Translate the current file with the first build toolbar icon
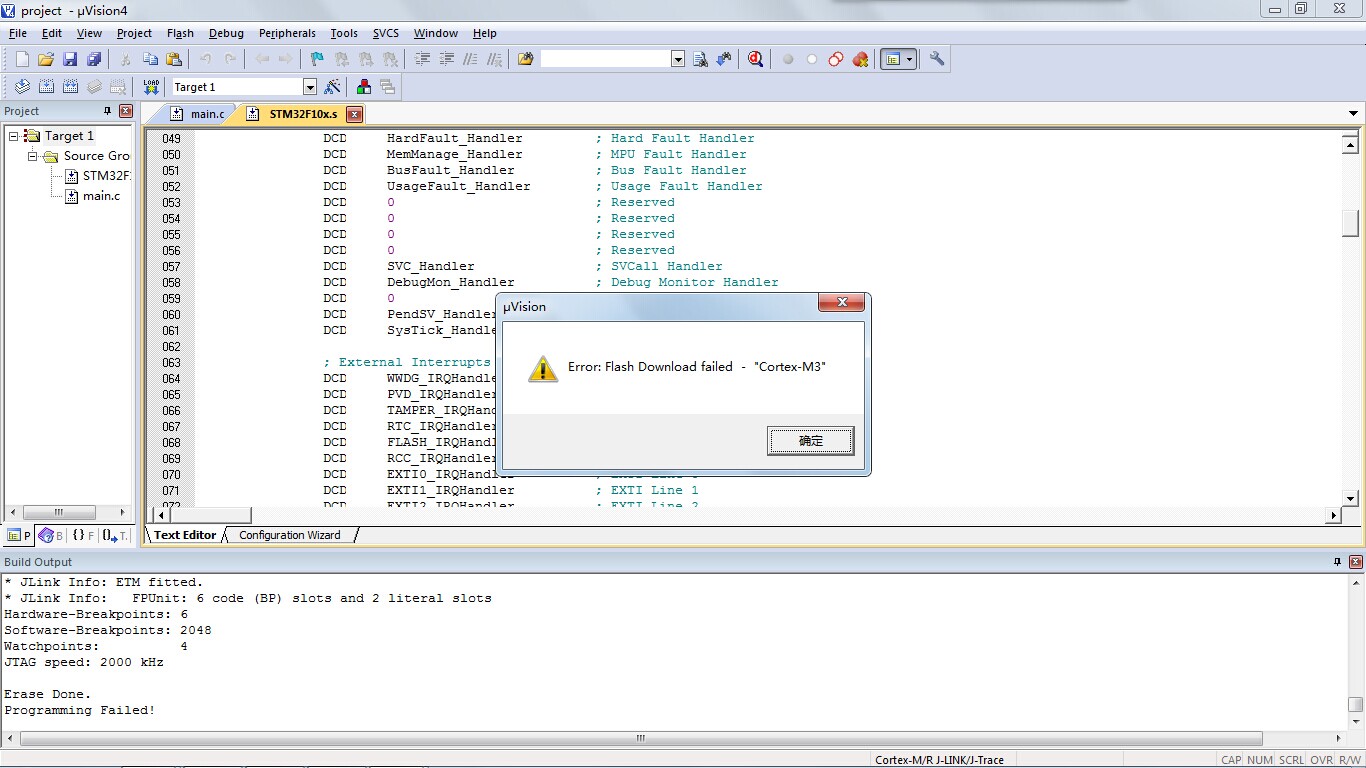The height and width of the screenshot is (768, 1366). click(x=21, y=87)
